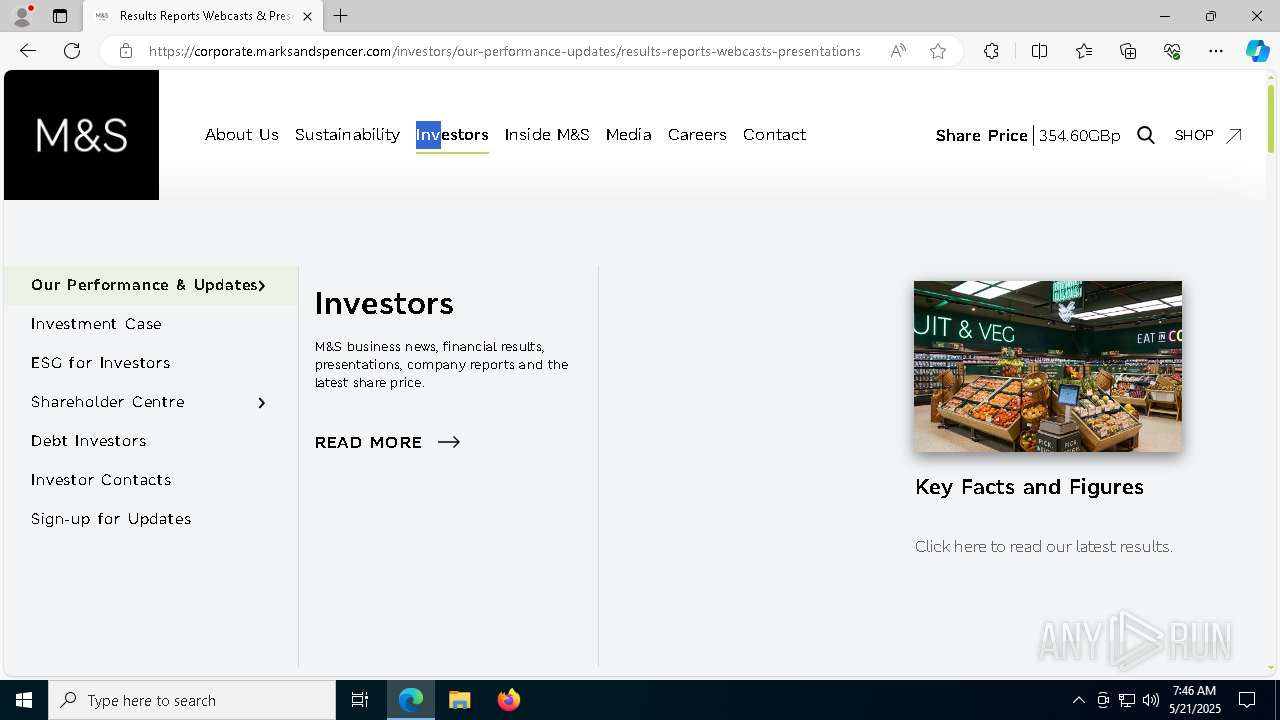This screenshot has width=1280, height=720.
Task: Open Collections icon
Action: [x=1128, y=51]
